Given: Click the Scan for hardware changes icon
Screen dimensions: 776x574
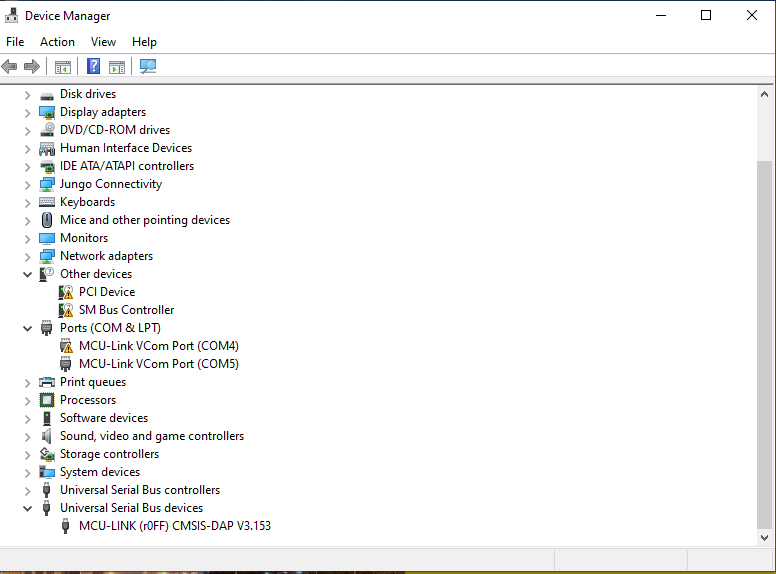Looking at the screenshot, I should point(148,66).
